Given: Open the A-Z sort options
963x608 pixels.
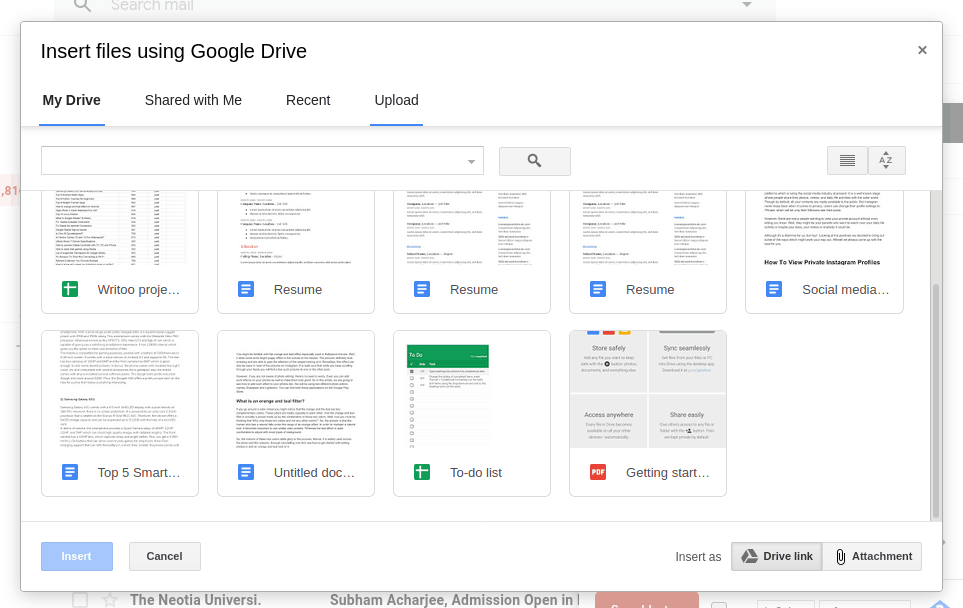Looking at the screenshot, I should click(x=886, y=160).
